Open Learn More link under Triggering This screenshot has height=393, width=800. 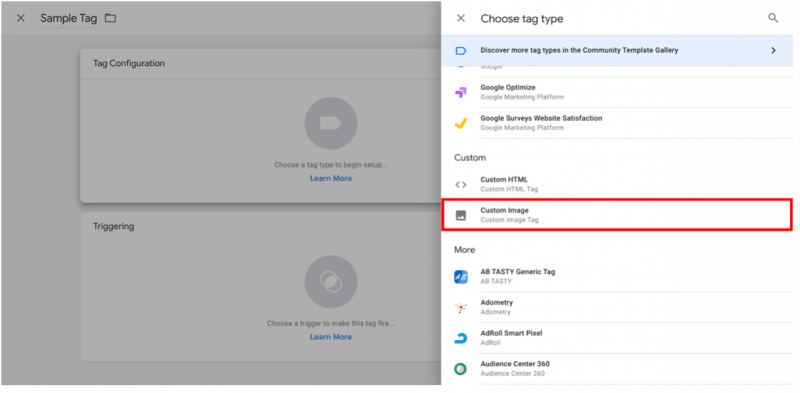coord(331,337)
